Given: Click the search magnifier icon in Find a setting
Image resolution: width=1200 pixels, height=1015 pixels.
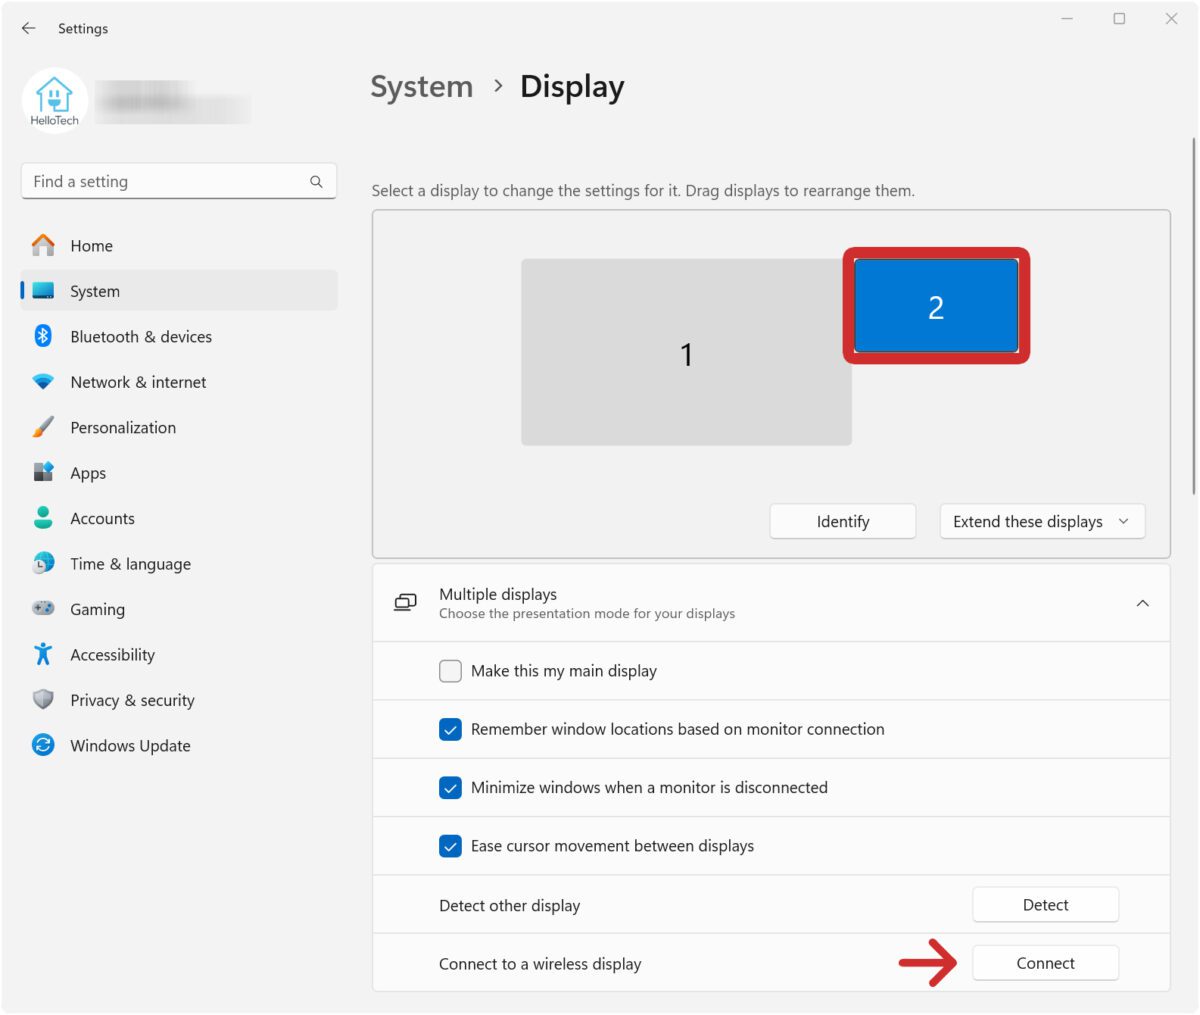Looking at the screenshot, I should [x=315, y=181].
